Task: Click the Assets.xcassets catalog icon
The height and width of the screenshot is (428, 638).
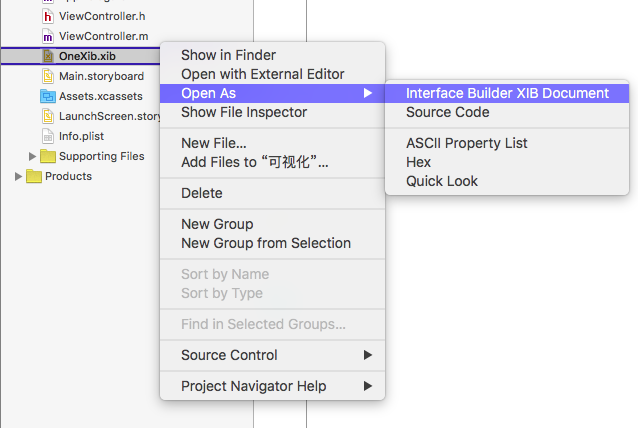Action: [x=48, y=96]
